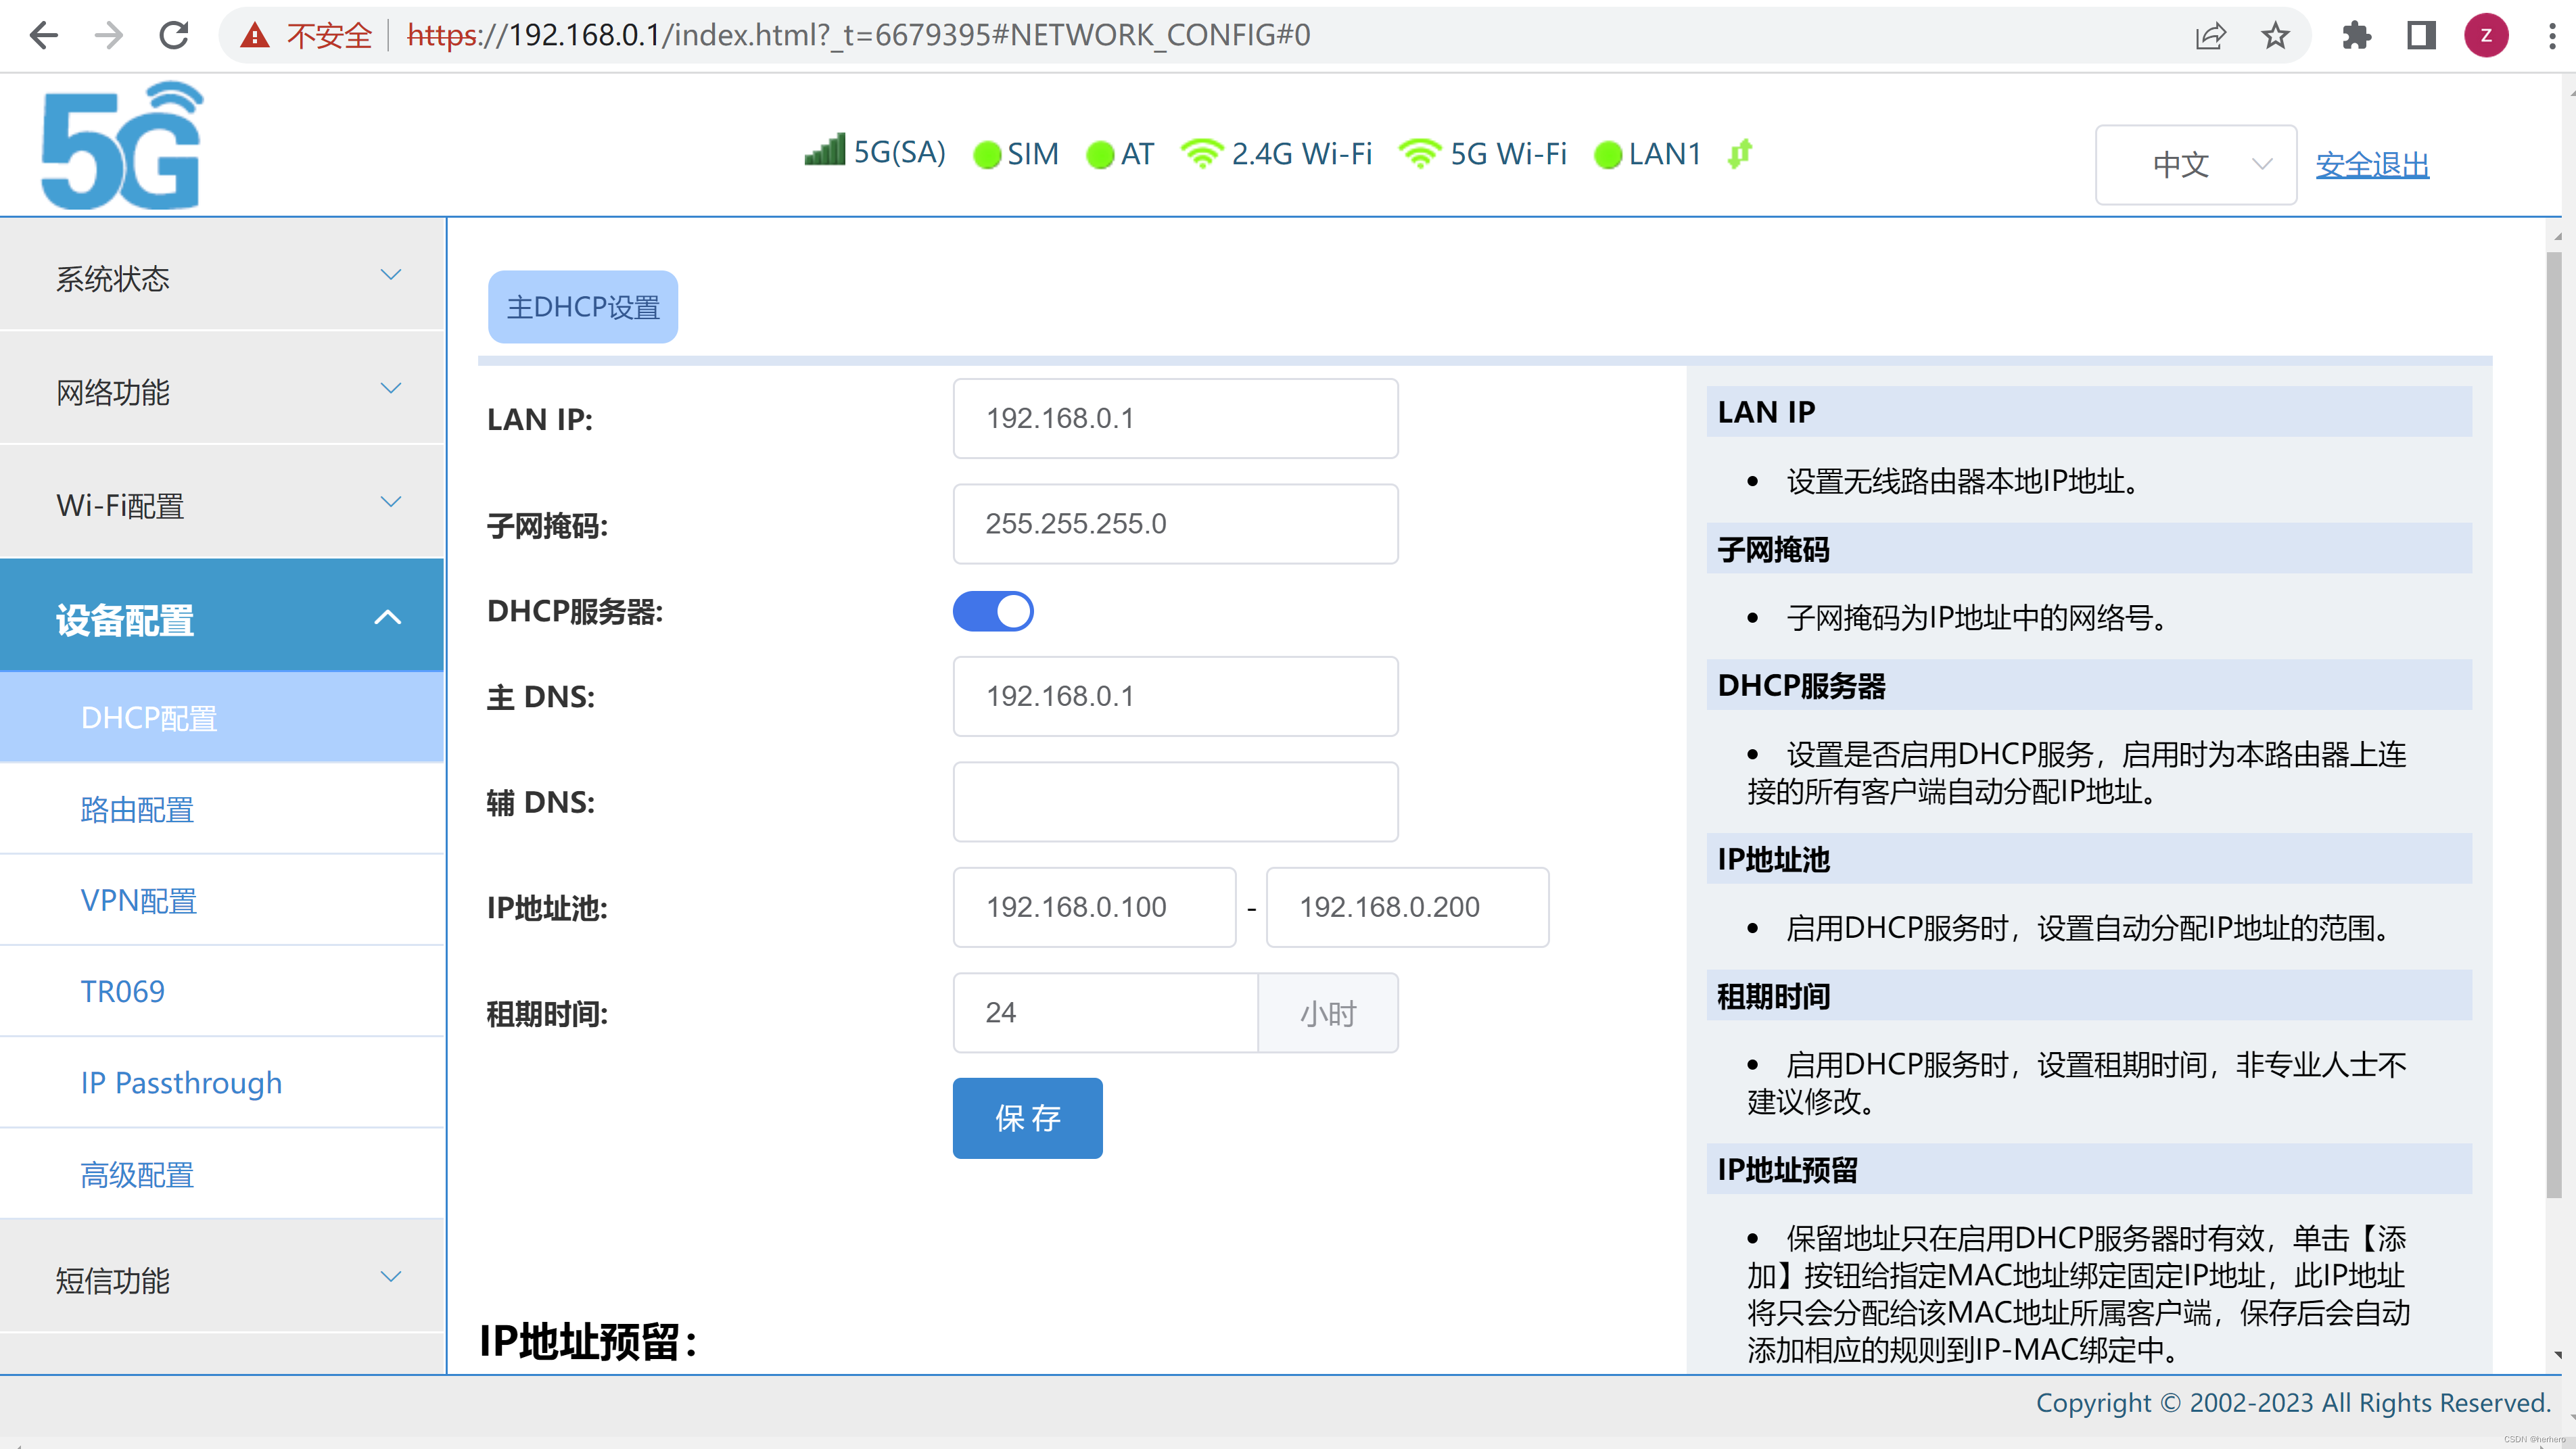Click the IP pool start address field
Image resolution: width=2576 pixels, height=1449 pixels.
pyautogui.click(x=1094, y=907)
